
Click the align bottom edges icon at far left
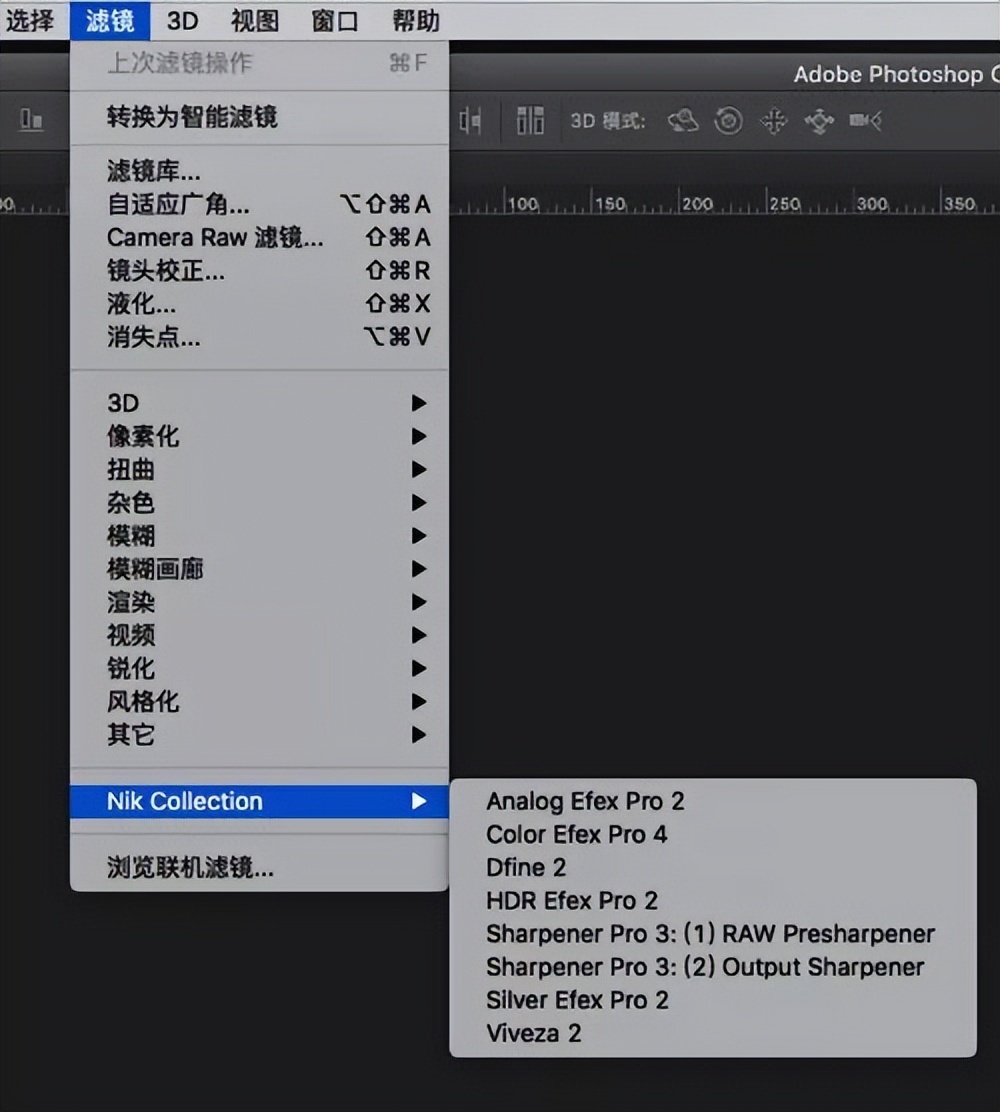[32, 121]
